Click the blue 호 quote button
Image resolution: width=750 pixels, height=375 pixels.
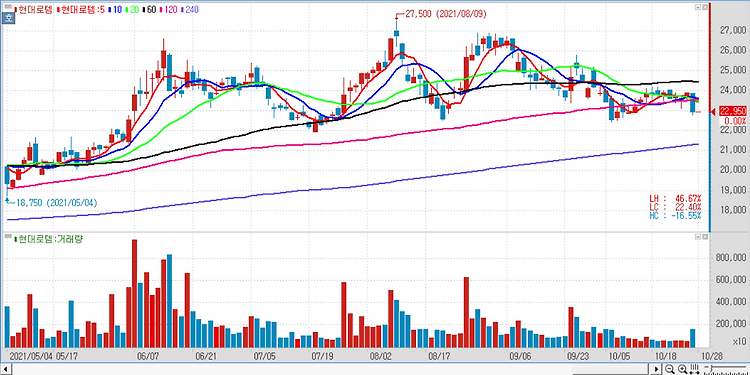(x=8, y=18)
